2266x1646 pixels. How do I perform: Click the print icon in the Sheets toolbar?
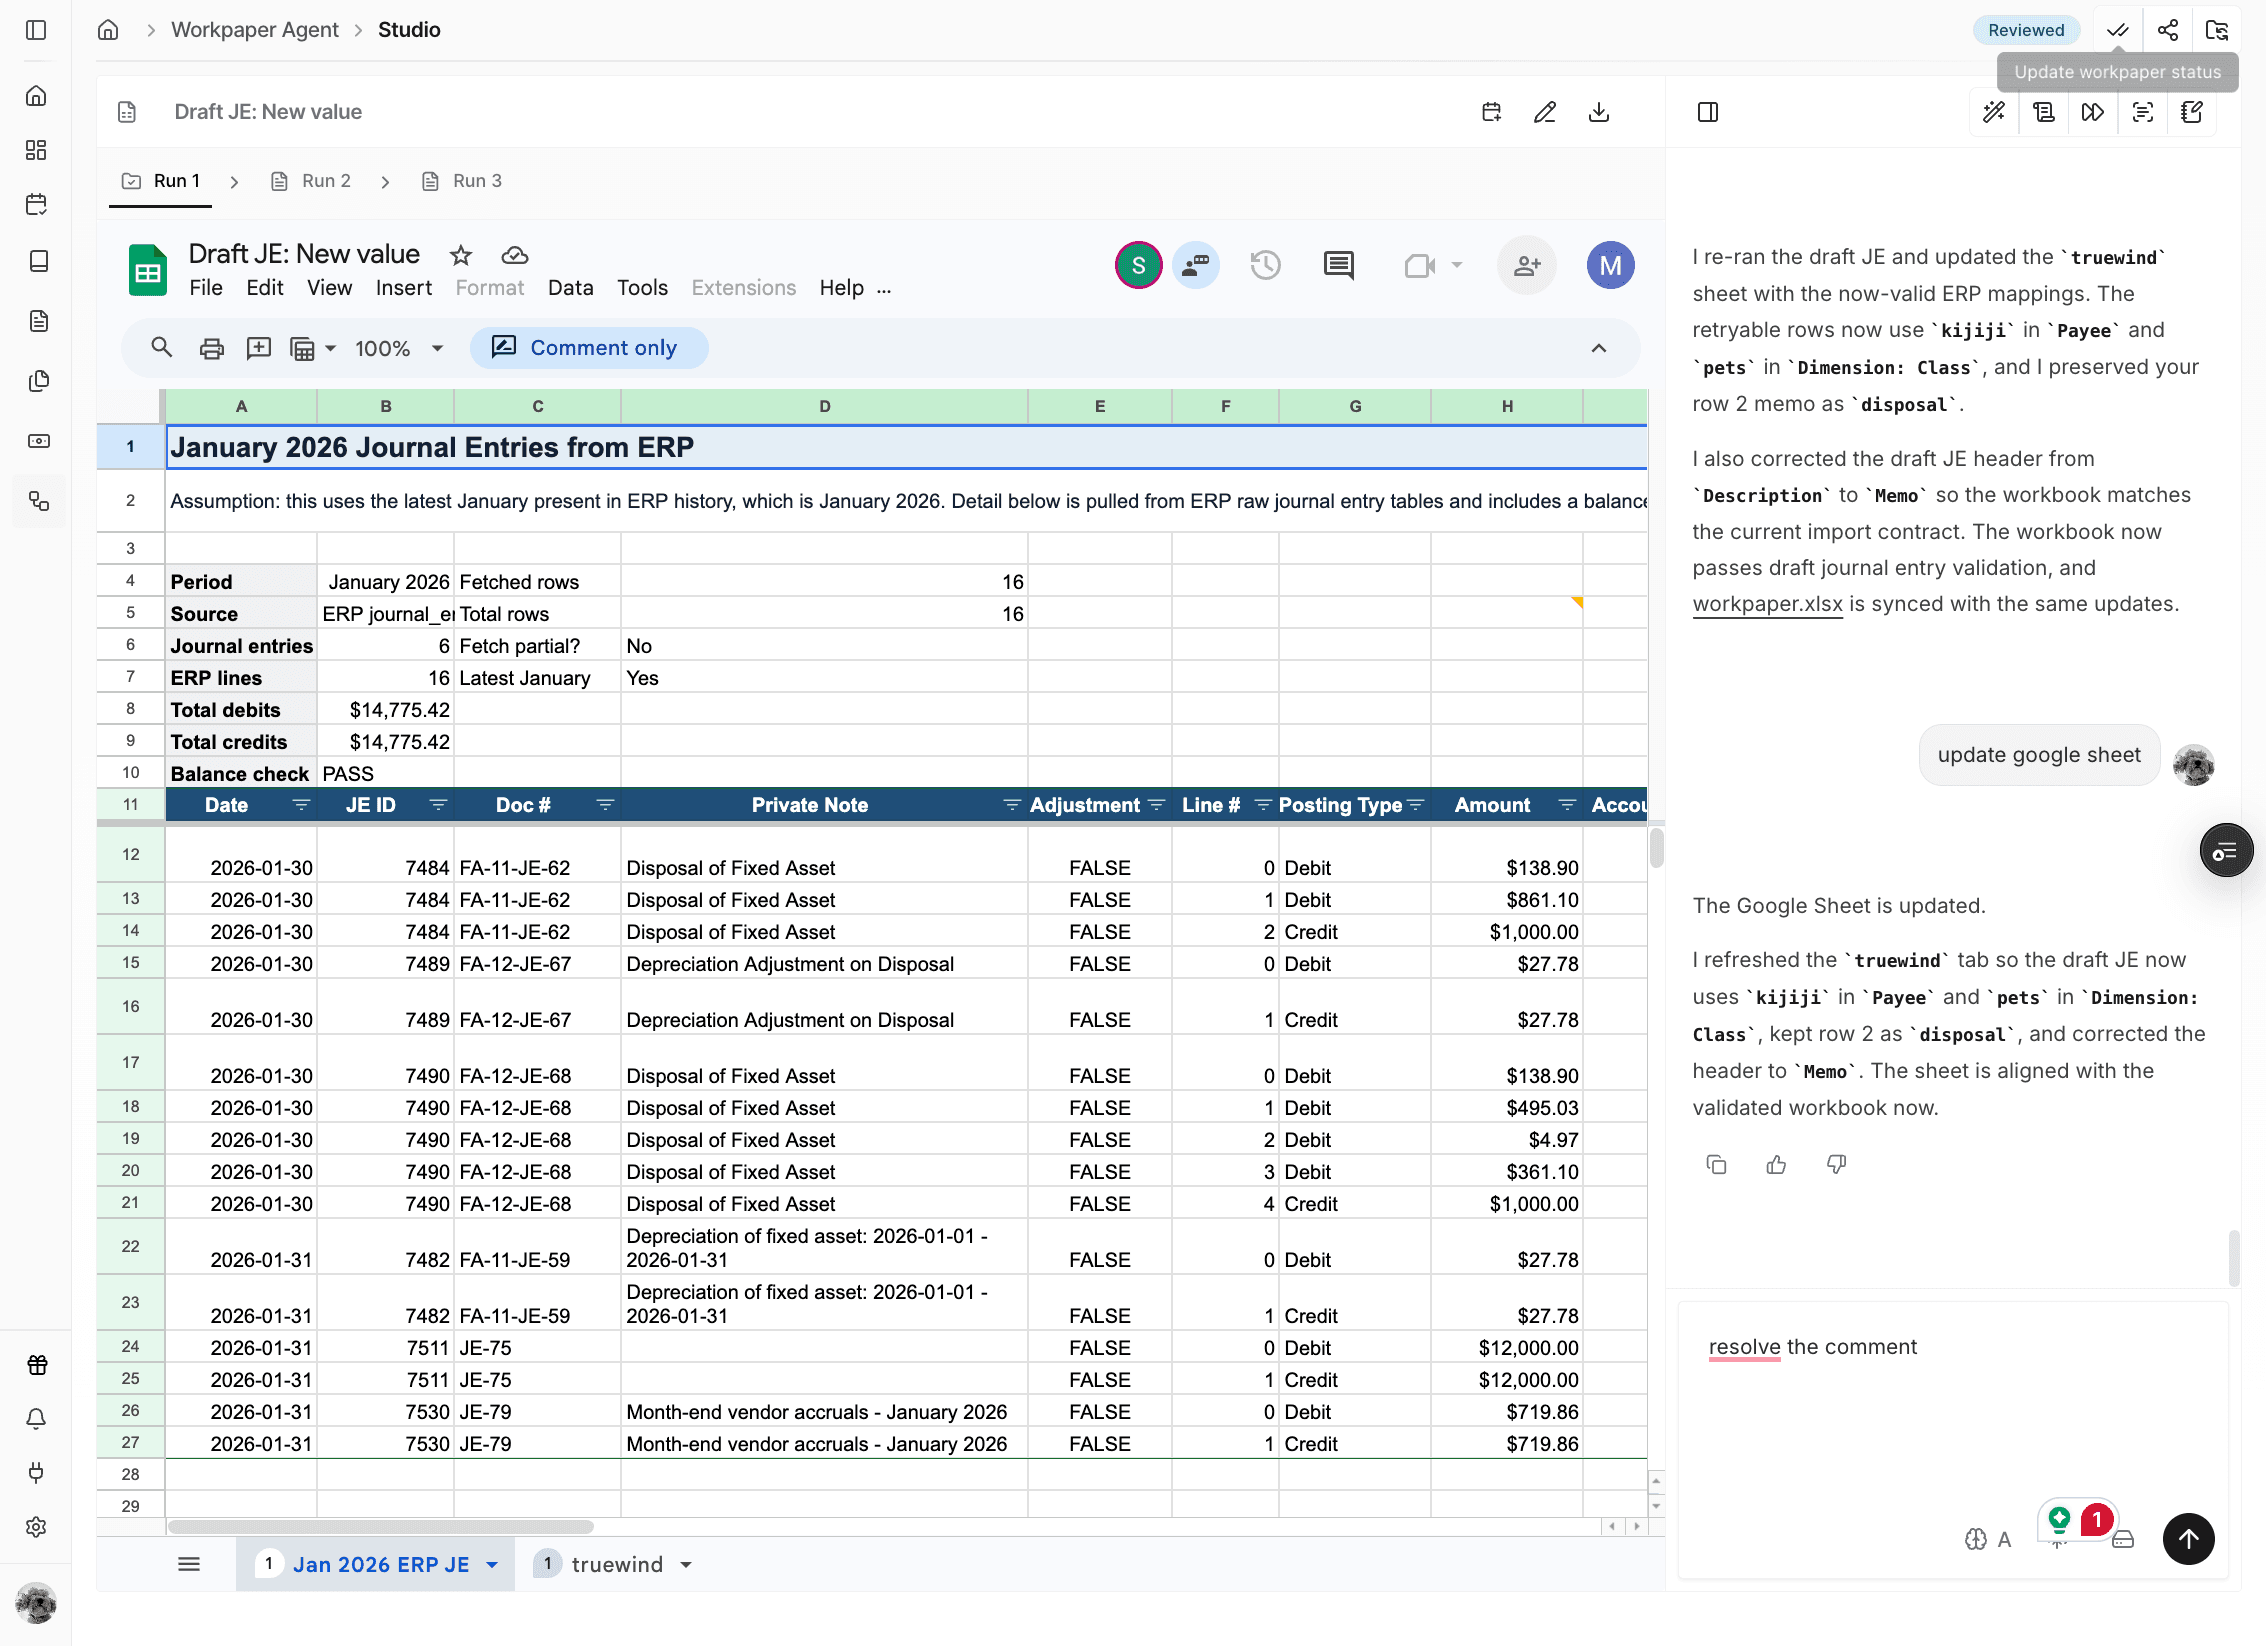coord(211,348)
